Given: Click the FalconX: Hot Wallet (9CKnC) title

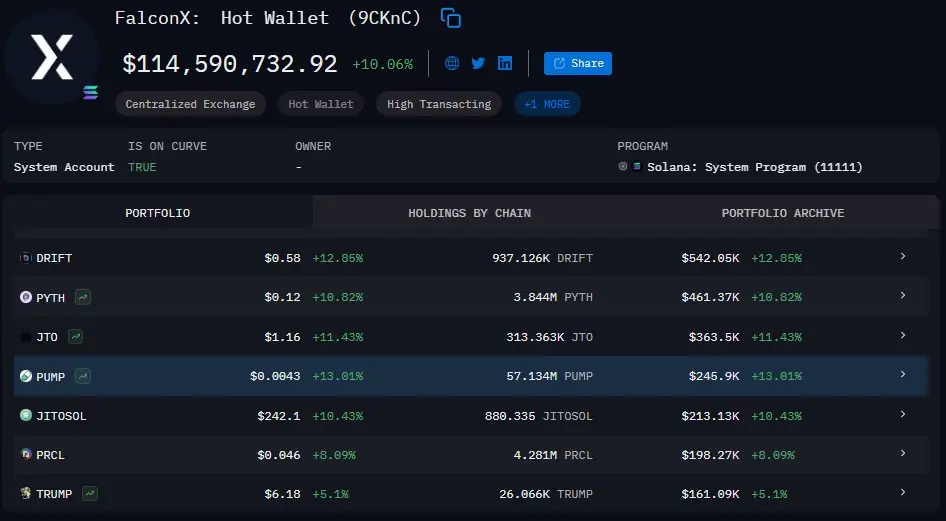Looking at the screenshot, I should click(x=268, y=18).
